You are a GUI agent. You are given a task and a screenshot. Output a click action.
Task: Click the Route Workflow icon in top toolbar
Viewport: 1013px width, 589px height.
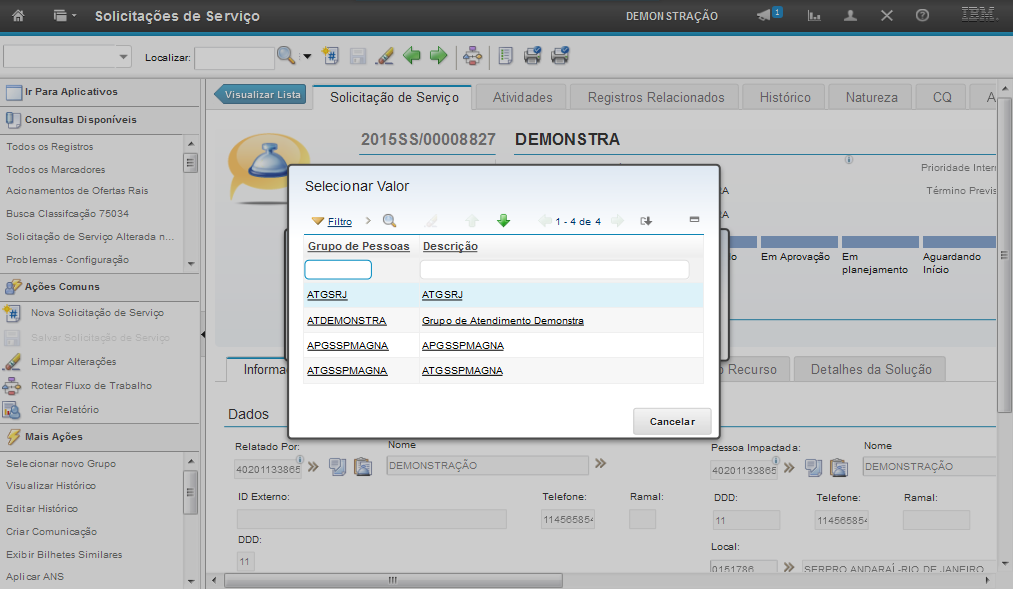(472, 56)
